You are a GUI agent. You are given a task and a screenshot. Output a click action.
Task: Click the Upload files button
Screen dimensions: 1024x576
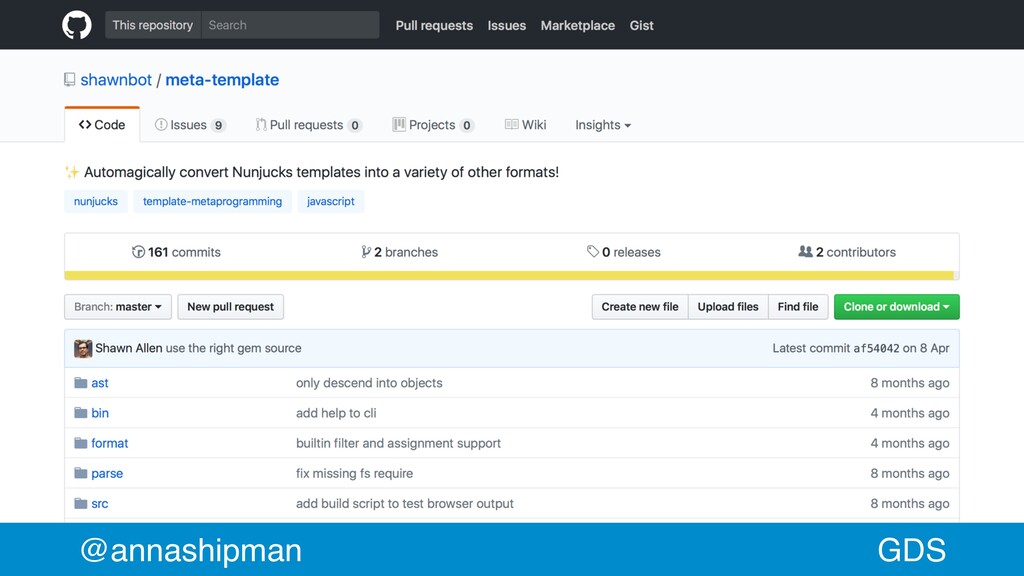[x=728, y=307]
